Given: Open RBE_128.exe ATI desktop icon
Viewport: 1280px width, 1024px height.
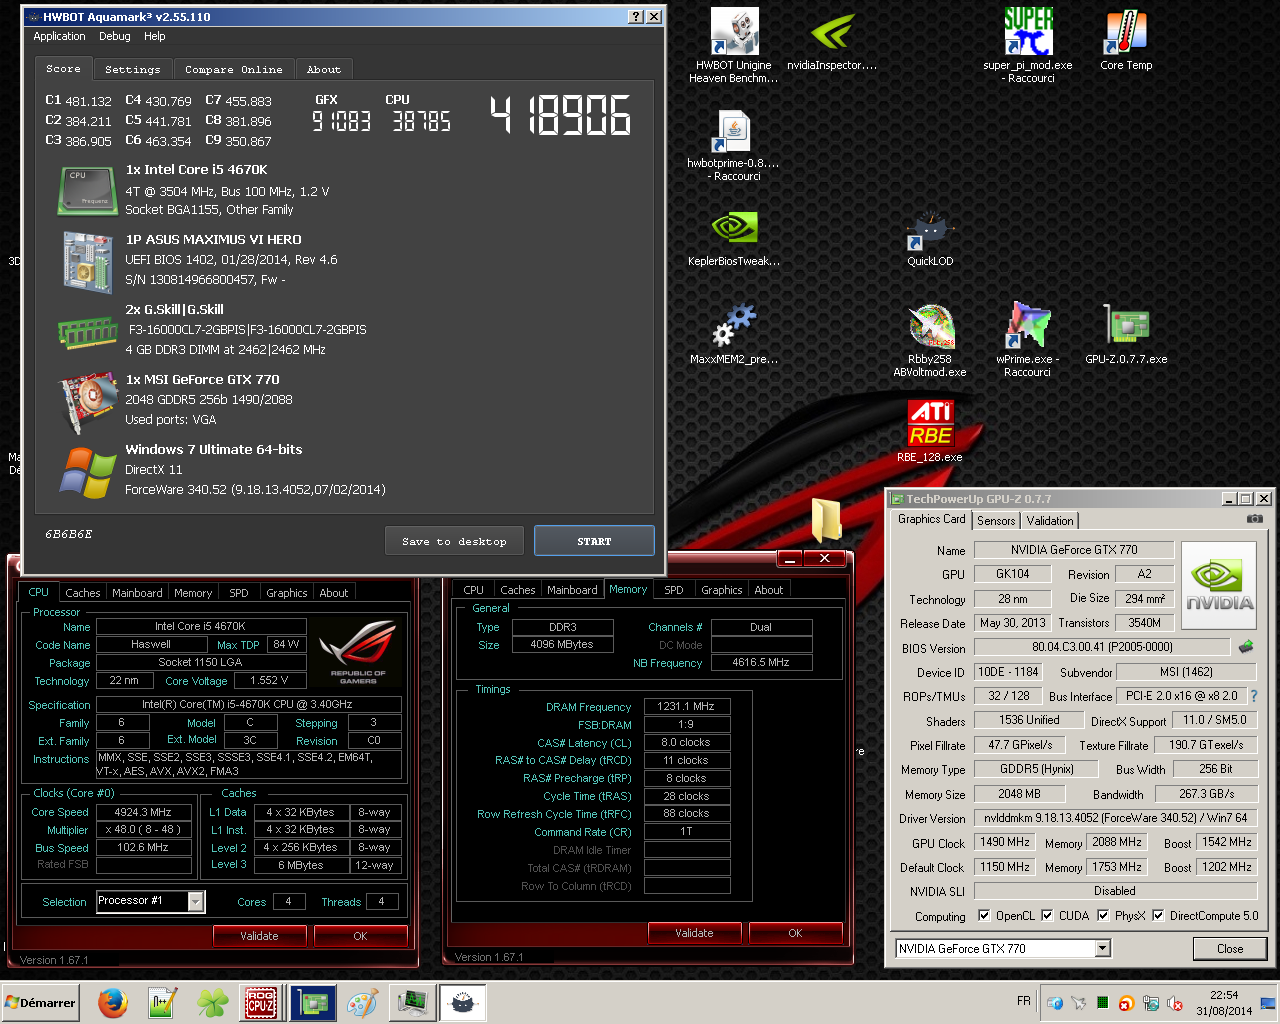Looking at the screenshot, I should pyautogui.click(x=930, y=430).
